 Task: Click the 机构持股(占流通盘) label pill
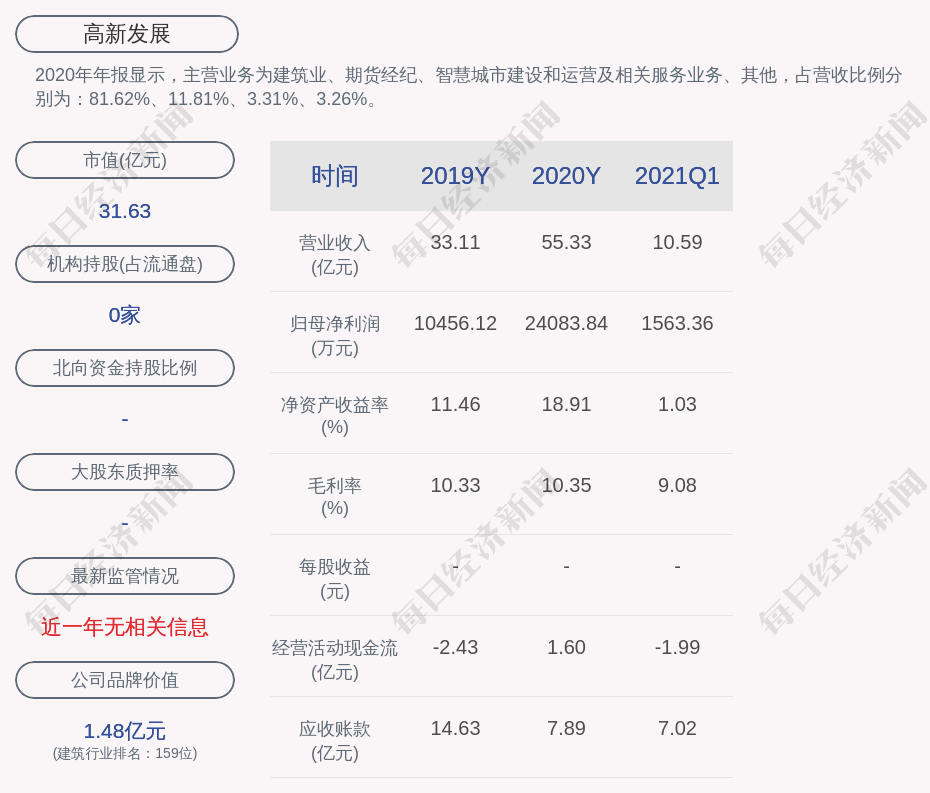(125, 264)
